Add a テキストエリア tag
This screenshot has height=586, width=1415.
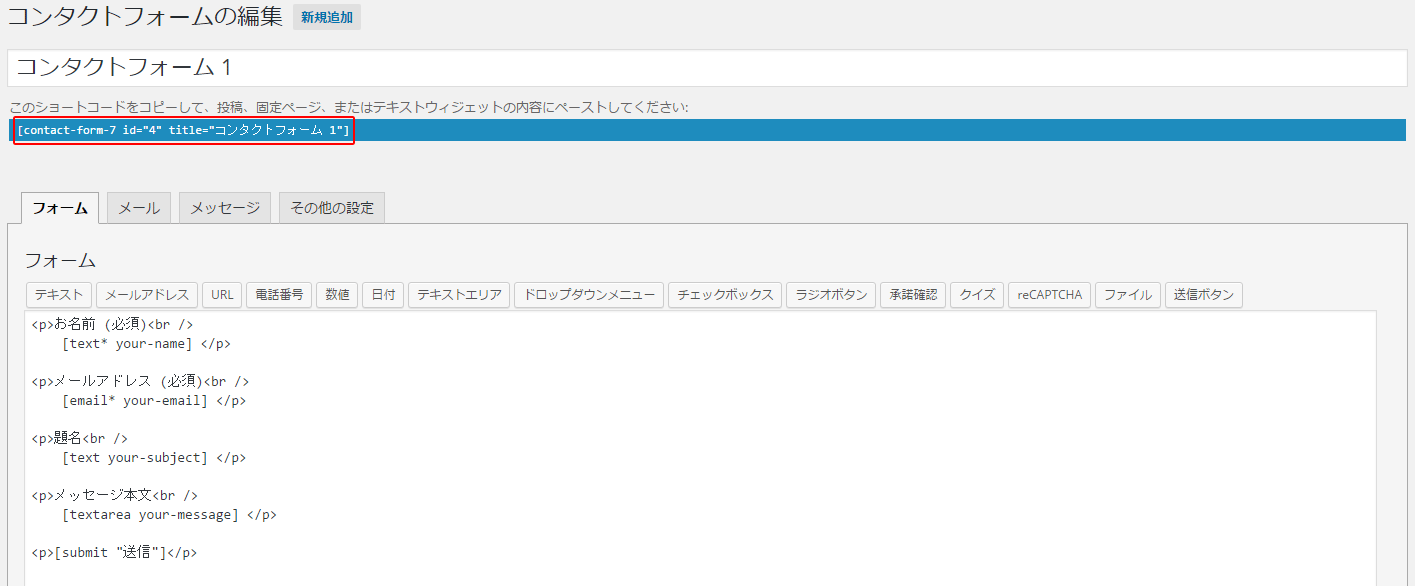[459, 295]
